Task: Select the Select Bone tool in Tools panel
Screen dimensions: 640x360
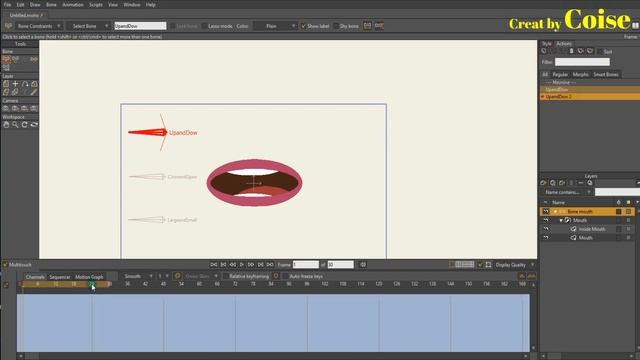Action: (x=6, y=59)
